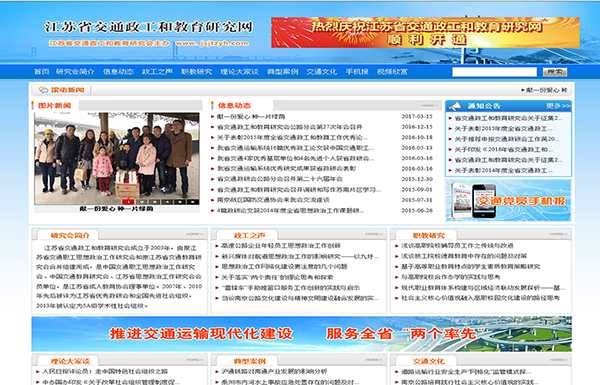This screenshot has height=385, width=600.
Task: Click the 搜索 search button
Action: click(x=555, y=72)
